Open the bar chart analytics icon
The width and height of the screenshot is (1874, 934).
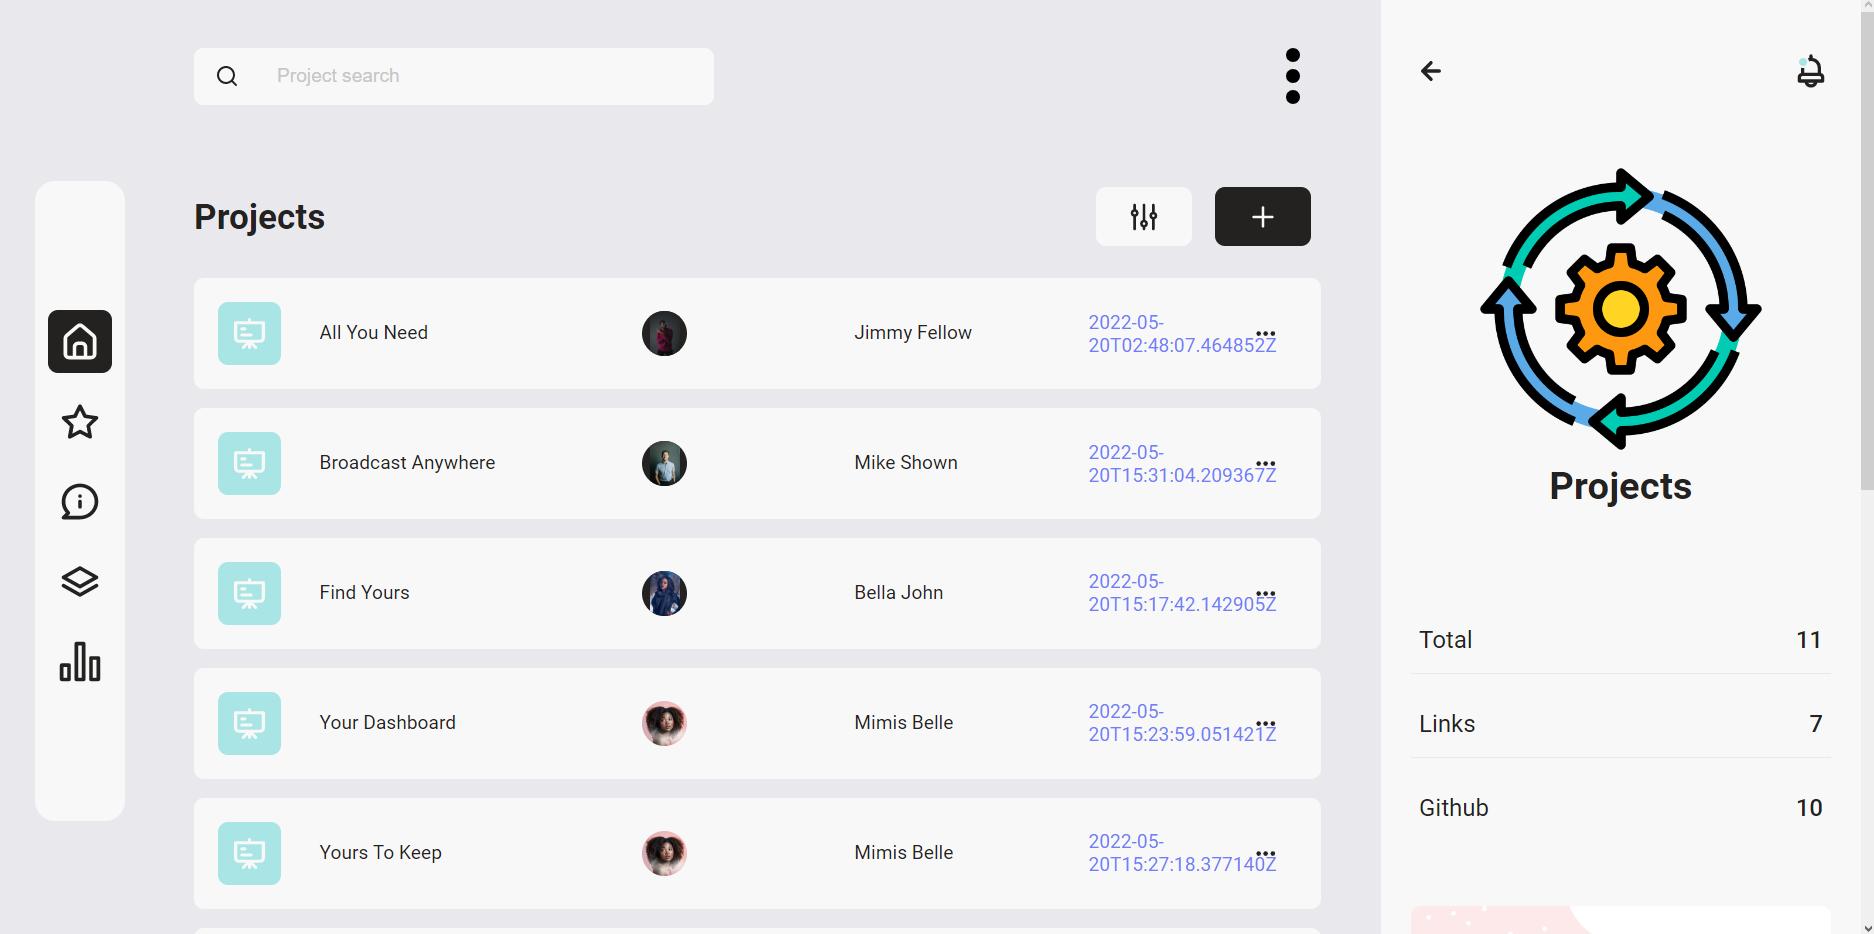pos(79,662)
